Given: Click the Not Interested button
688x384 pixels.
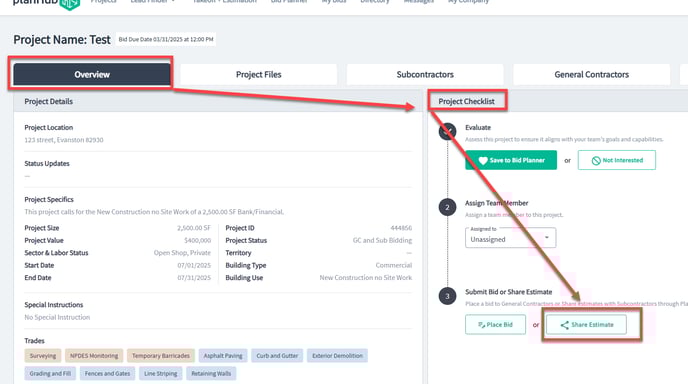Looking at the screenshot, I should pyautogui.click(x=616, y=160).
